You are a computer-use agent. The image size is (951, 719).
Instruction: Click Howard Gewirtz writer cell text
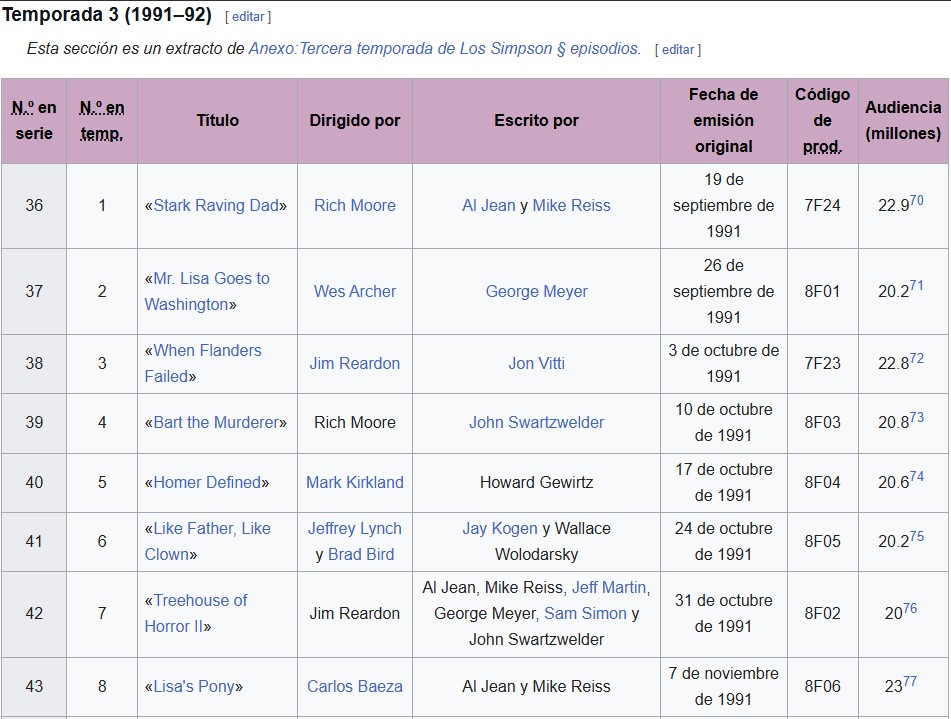click(x=537, y=482)
